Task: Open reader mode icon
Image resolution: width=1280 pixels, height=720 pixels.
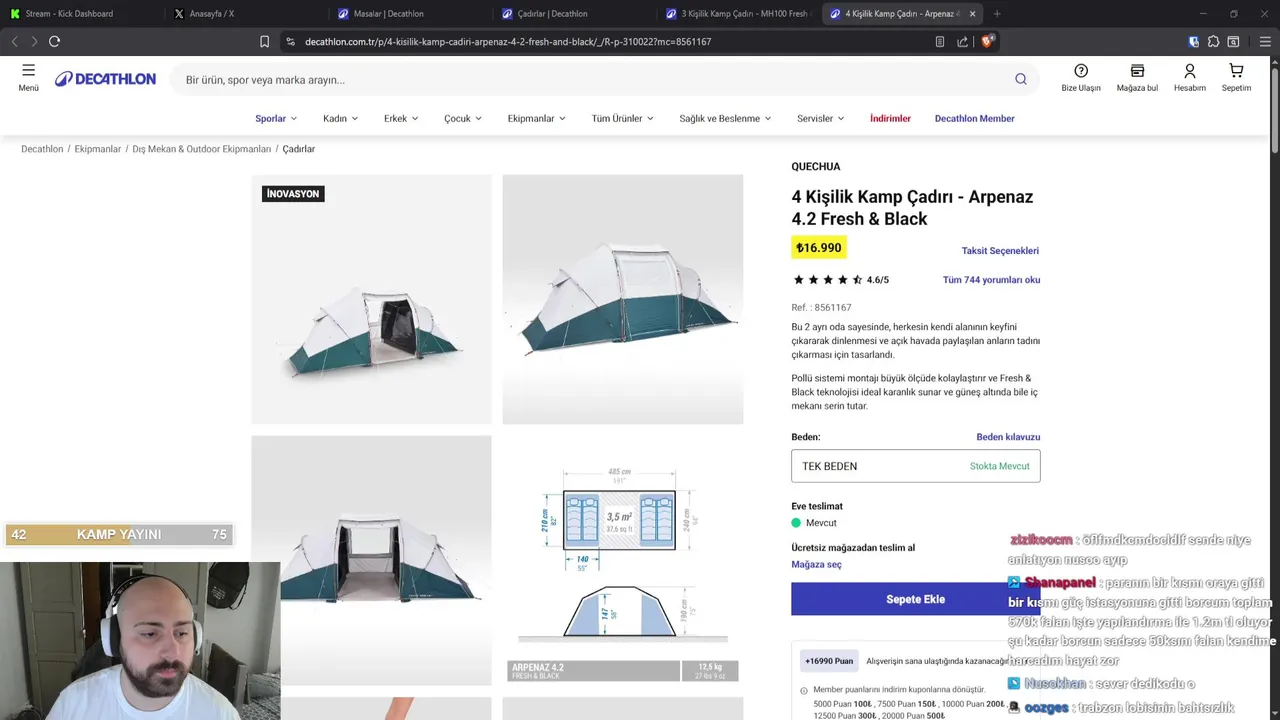Action: click(x=939, y=41)
